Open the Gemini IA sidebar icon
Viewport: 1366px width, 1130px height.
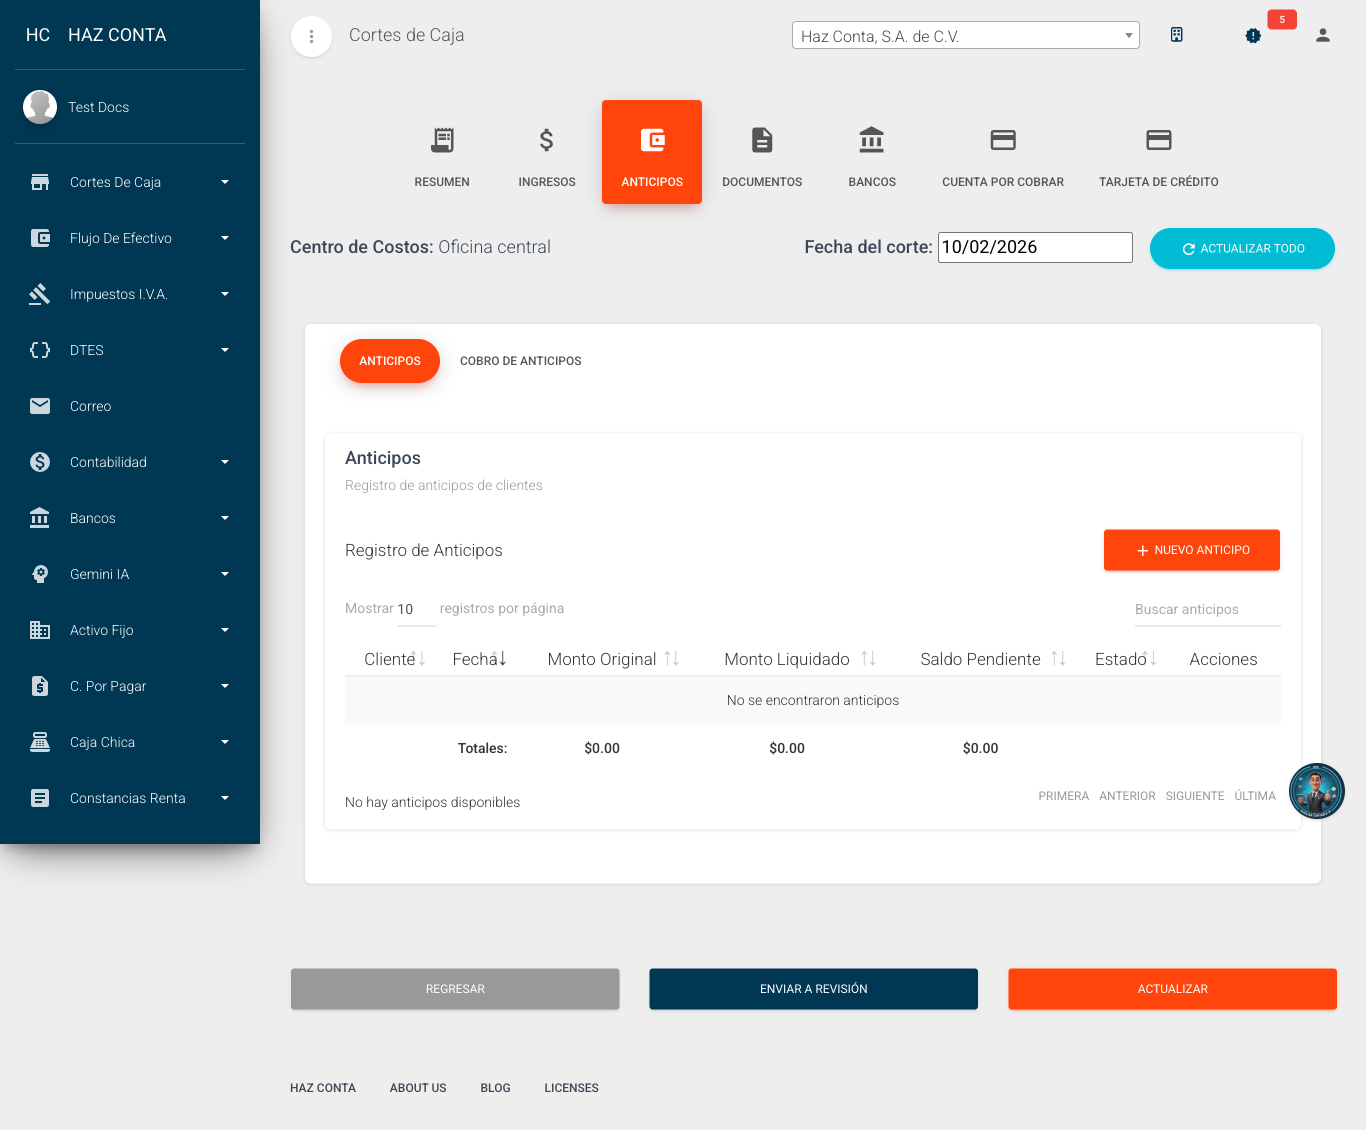(40, 574)
